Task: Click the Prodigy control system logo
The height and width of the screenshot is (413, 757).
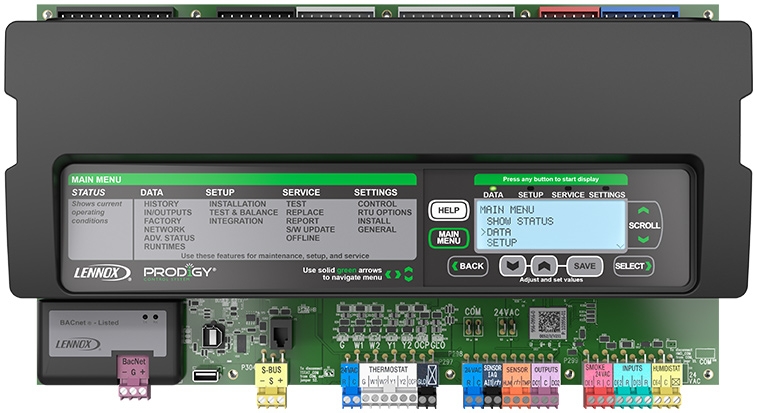Action: pos(180,272)
